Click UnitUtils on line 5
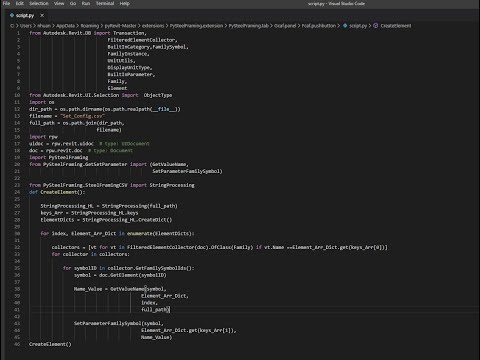The image size is (480, 360). (x=120, y=61)
